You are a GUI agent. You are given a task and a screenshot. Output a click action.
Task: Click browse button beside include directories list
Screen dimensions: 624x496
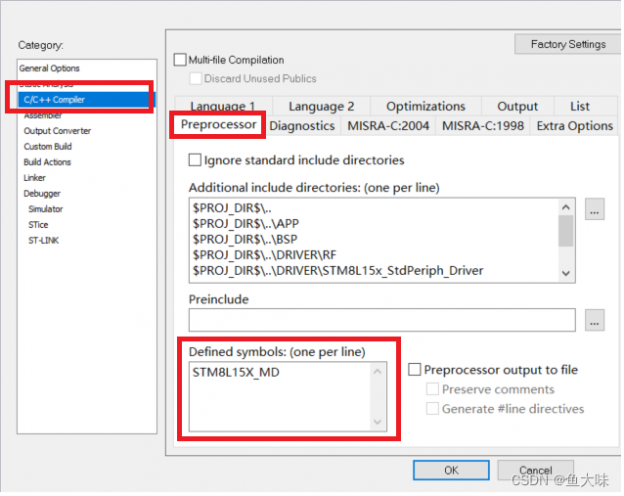(x=595, y=211)
